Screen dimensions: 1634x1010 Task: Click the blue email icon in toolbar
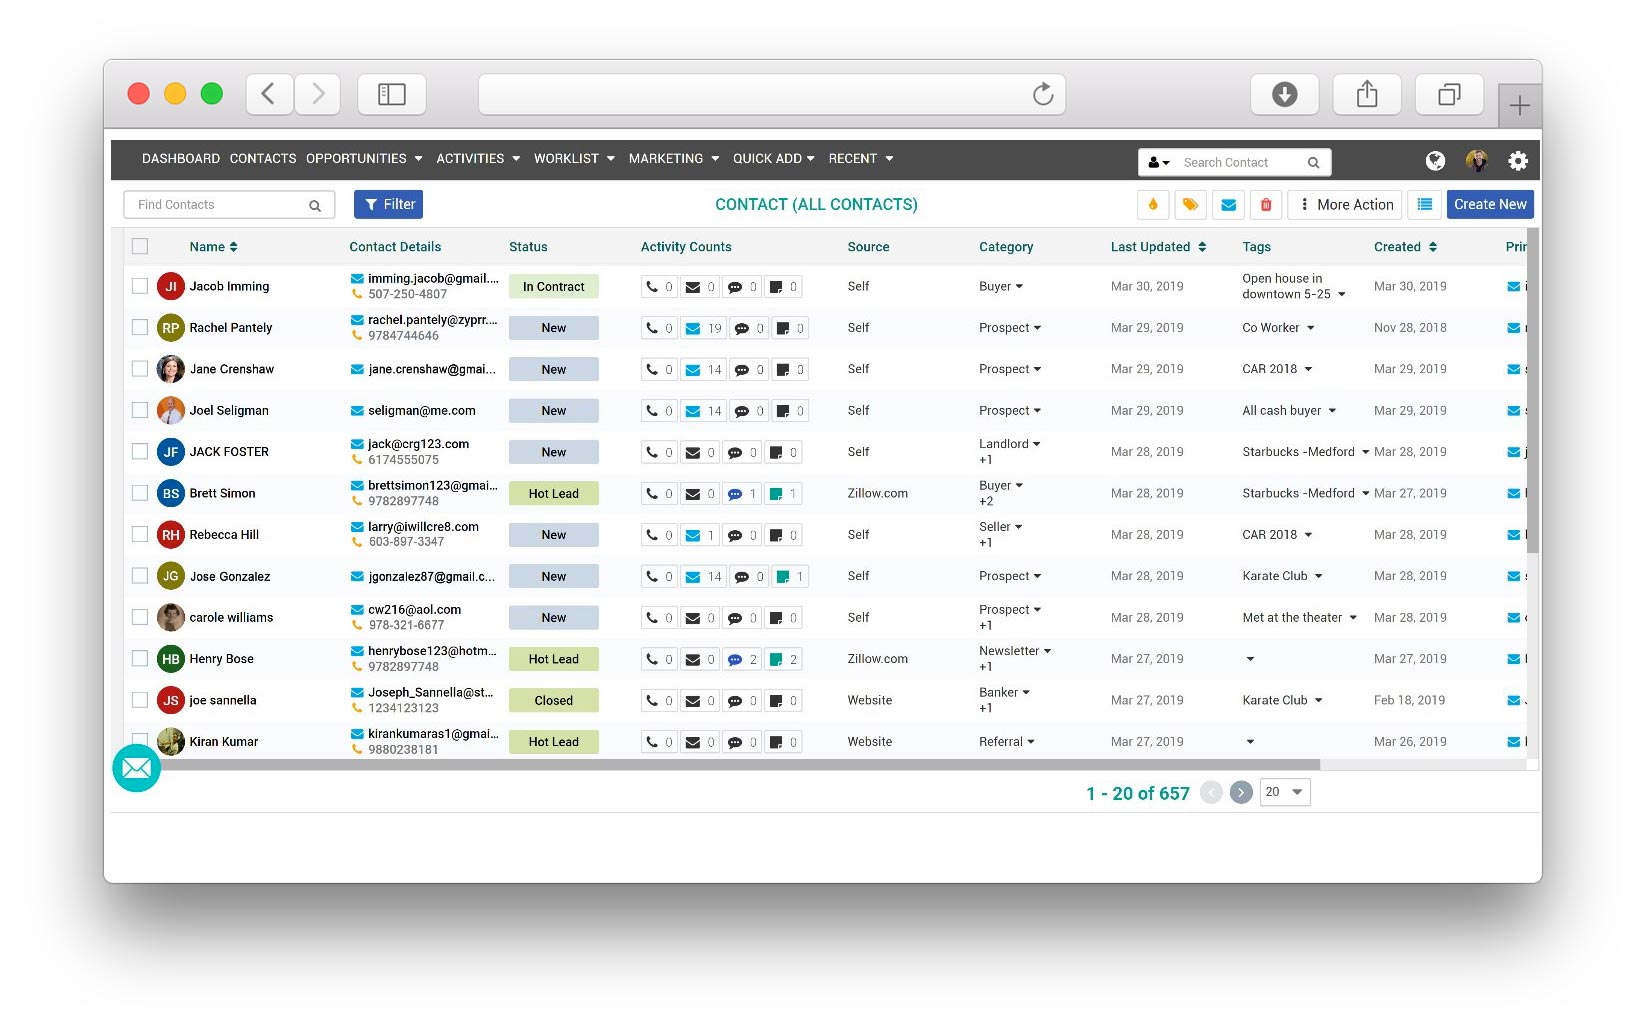(1228, 204)
